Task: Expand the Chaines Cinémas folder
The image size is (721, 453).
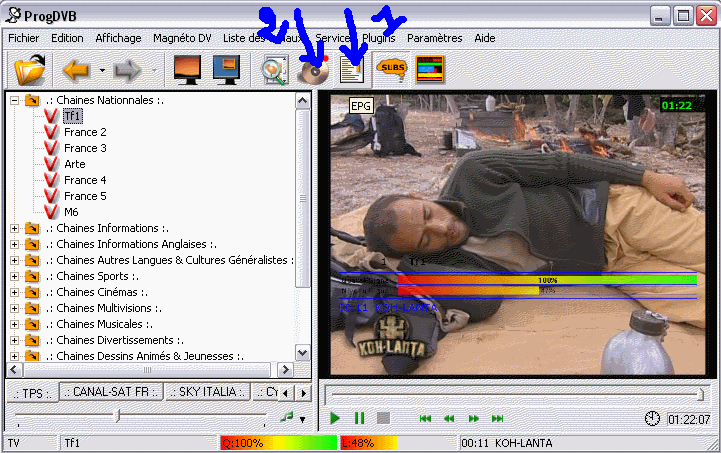Action: tap(14, 292)
